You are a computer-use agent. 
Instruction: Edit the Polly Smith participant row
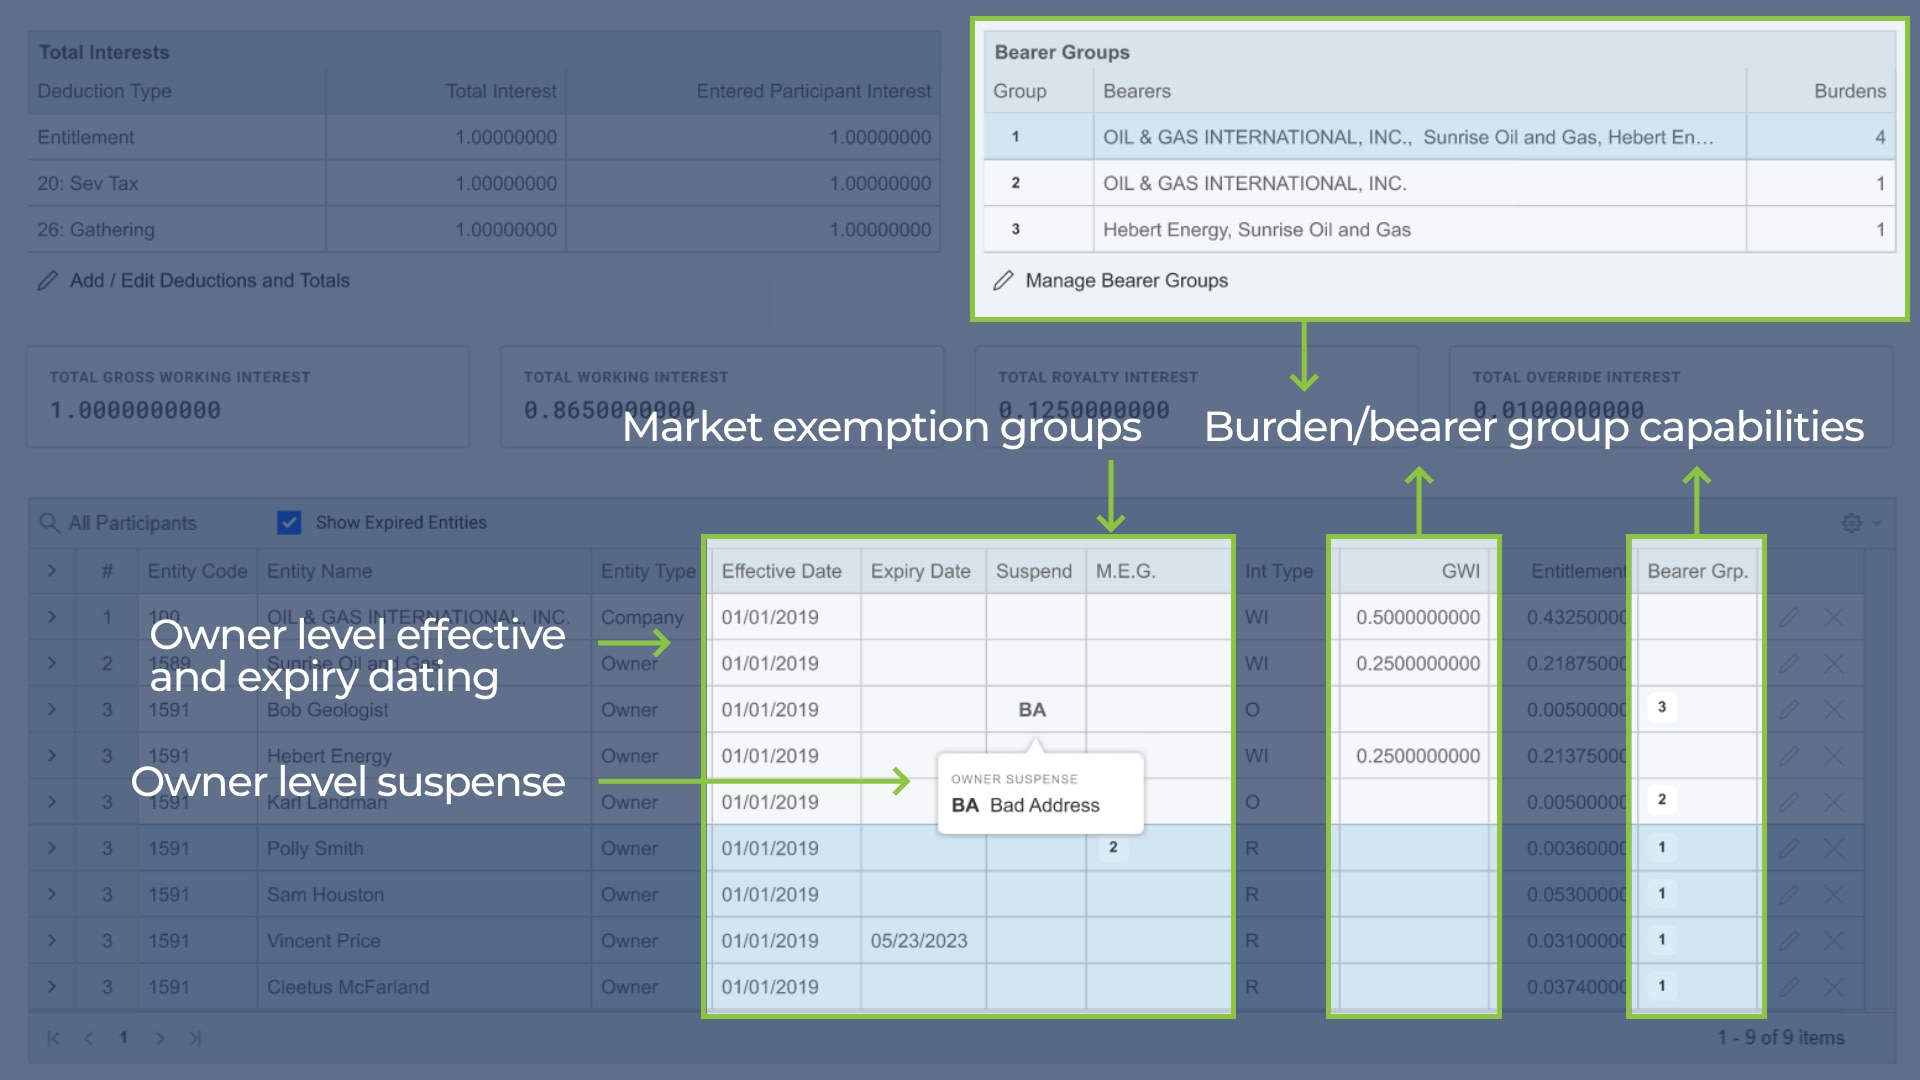pyautogui.click(x=1789, y=848)
